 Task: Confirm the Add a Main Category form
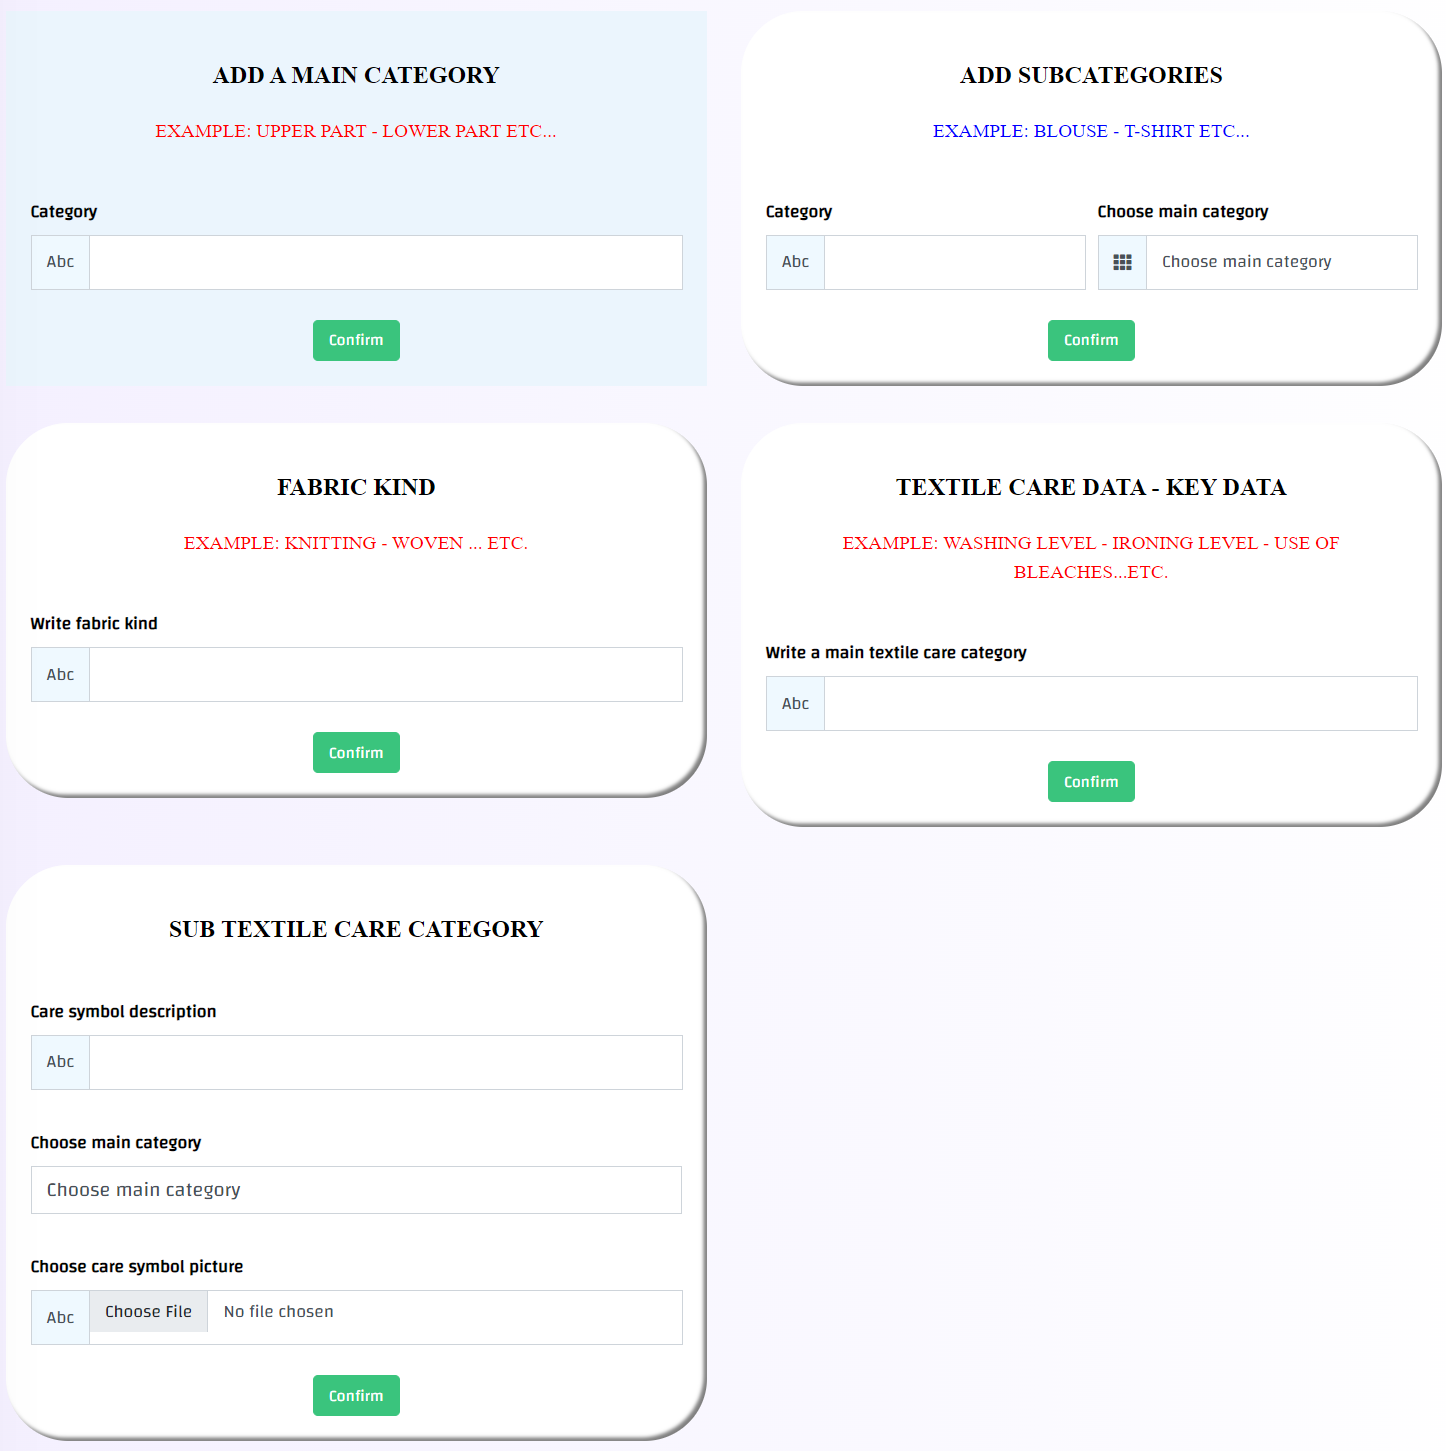[356, 340]
